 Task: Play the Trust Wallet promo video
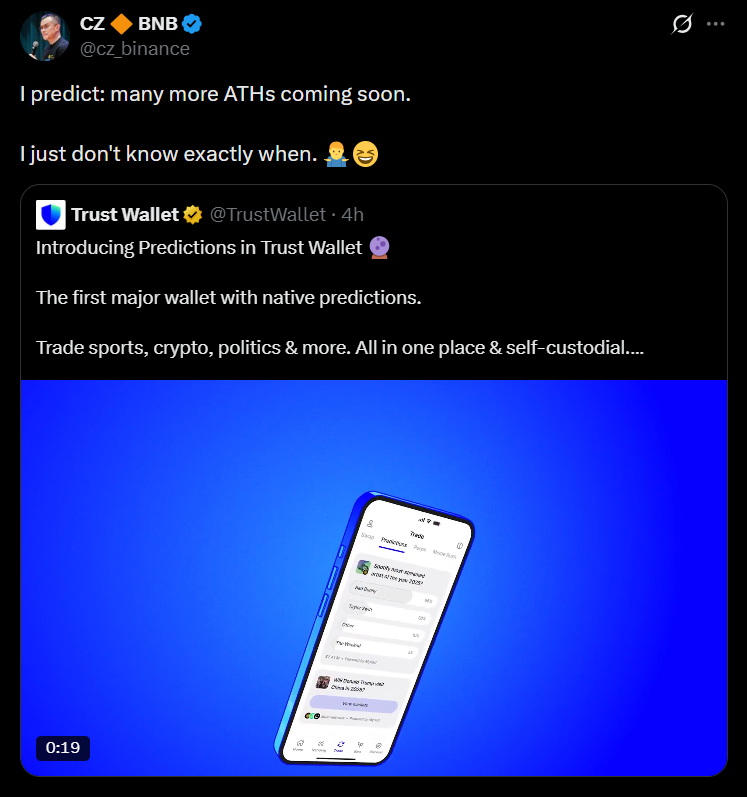click(x=374, y=578)
